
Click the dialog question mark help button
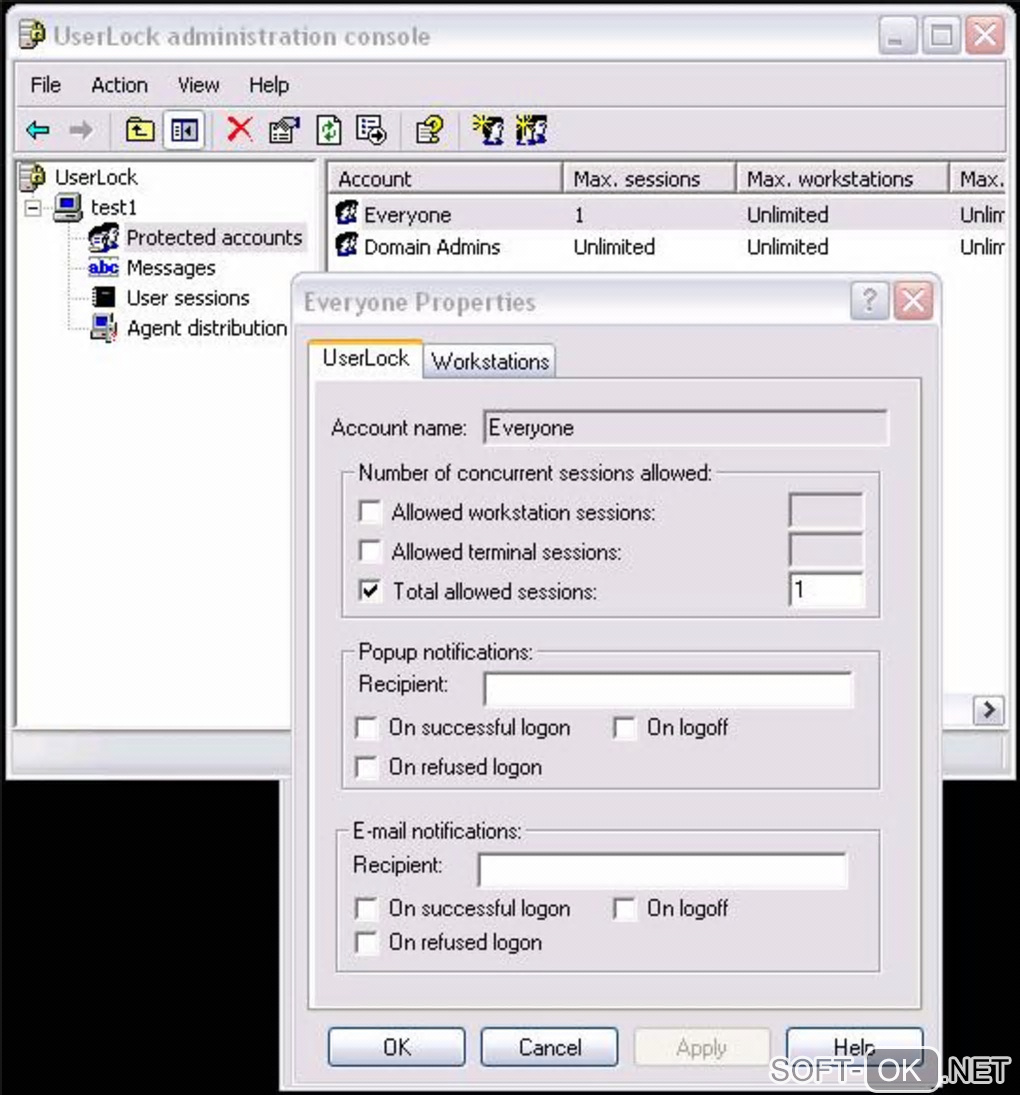[x=869, y=302]
